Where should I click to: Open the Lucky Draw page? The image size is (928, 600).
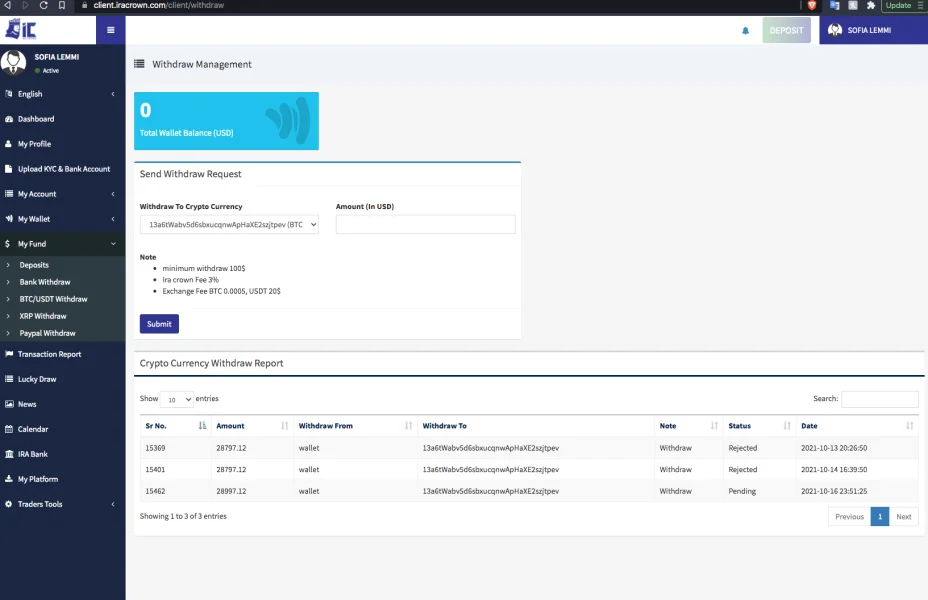pos(37,379)
